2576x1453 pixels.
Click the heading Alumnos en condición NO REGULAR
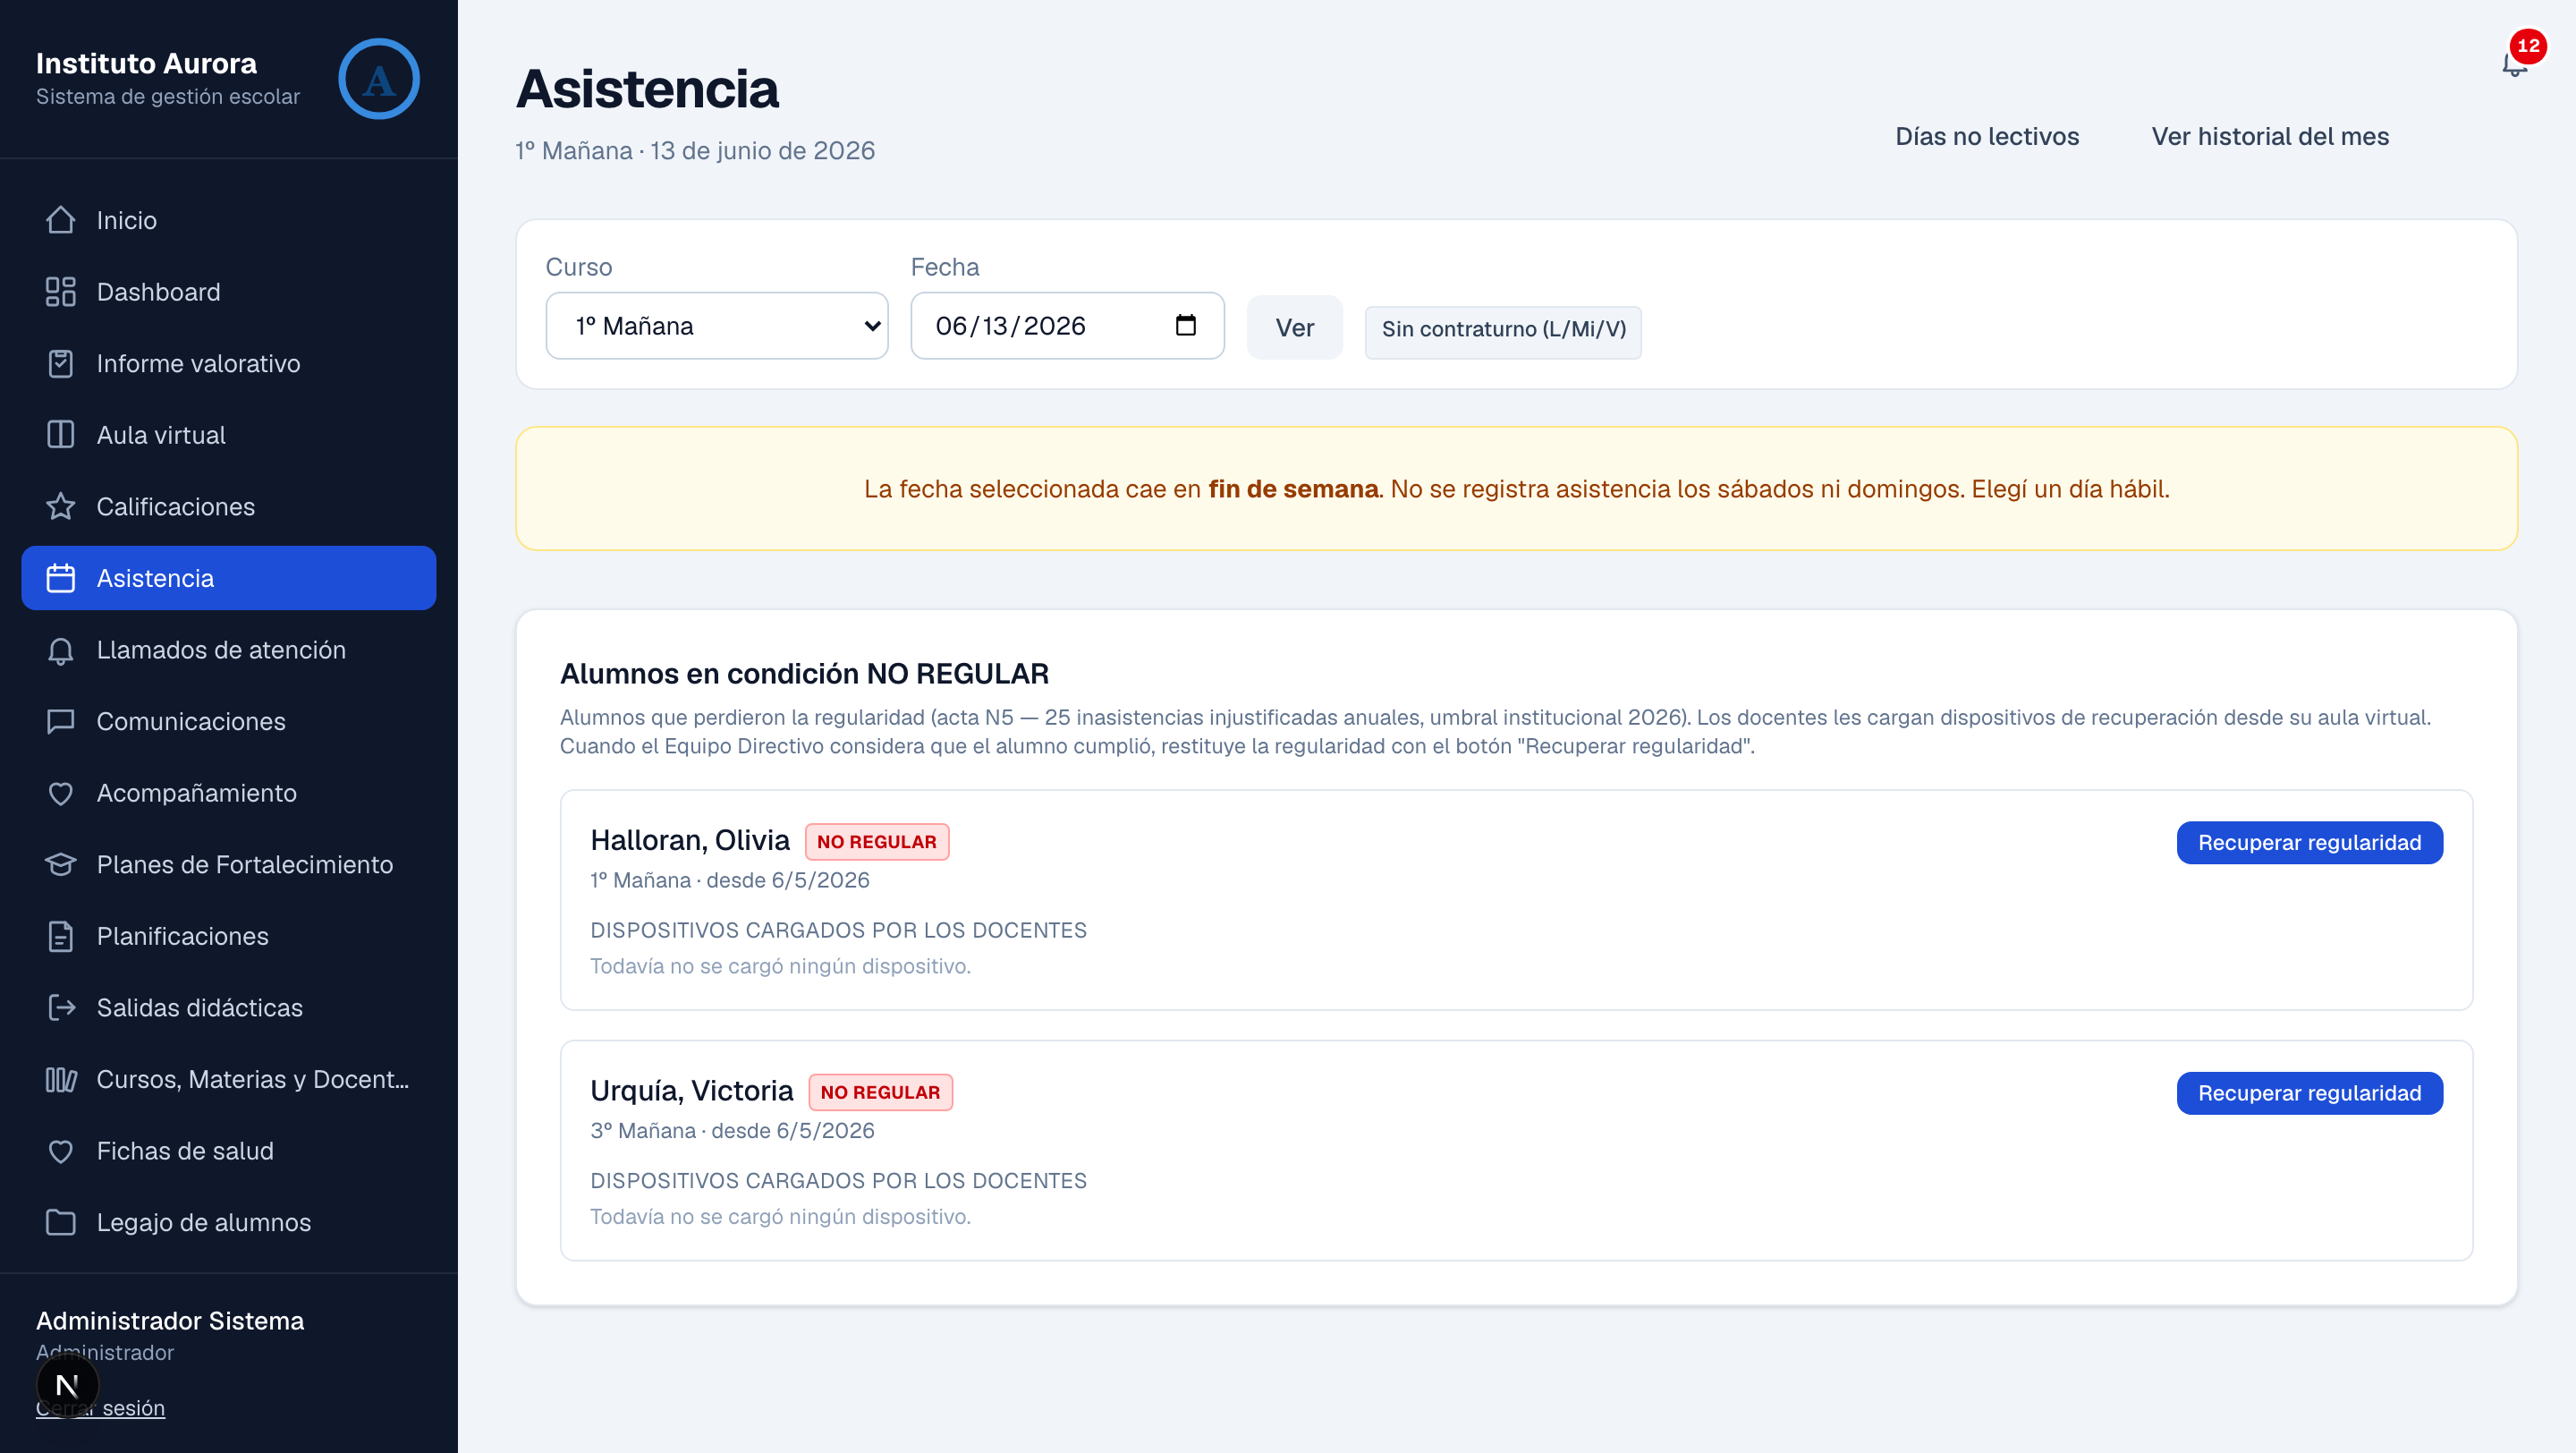point(804,674)
